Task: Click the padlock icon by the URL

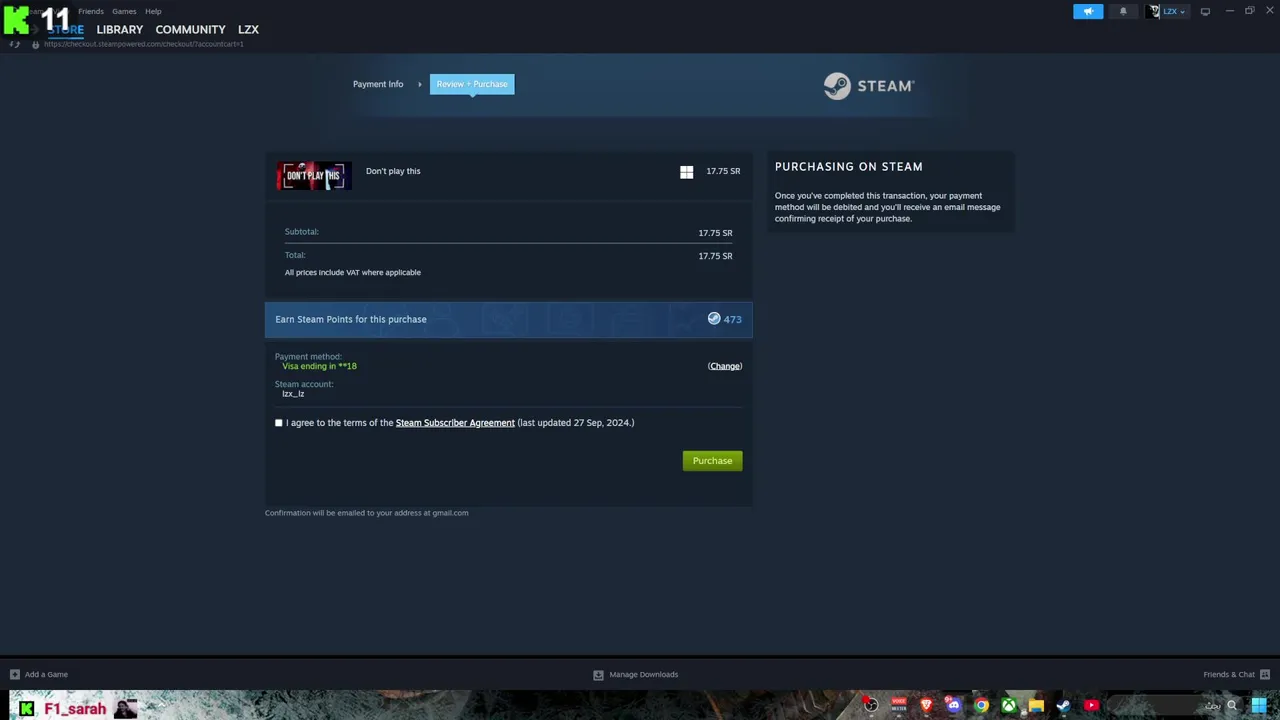Action: pyautogui.click(x=35, y=44)
